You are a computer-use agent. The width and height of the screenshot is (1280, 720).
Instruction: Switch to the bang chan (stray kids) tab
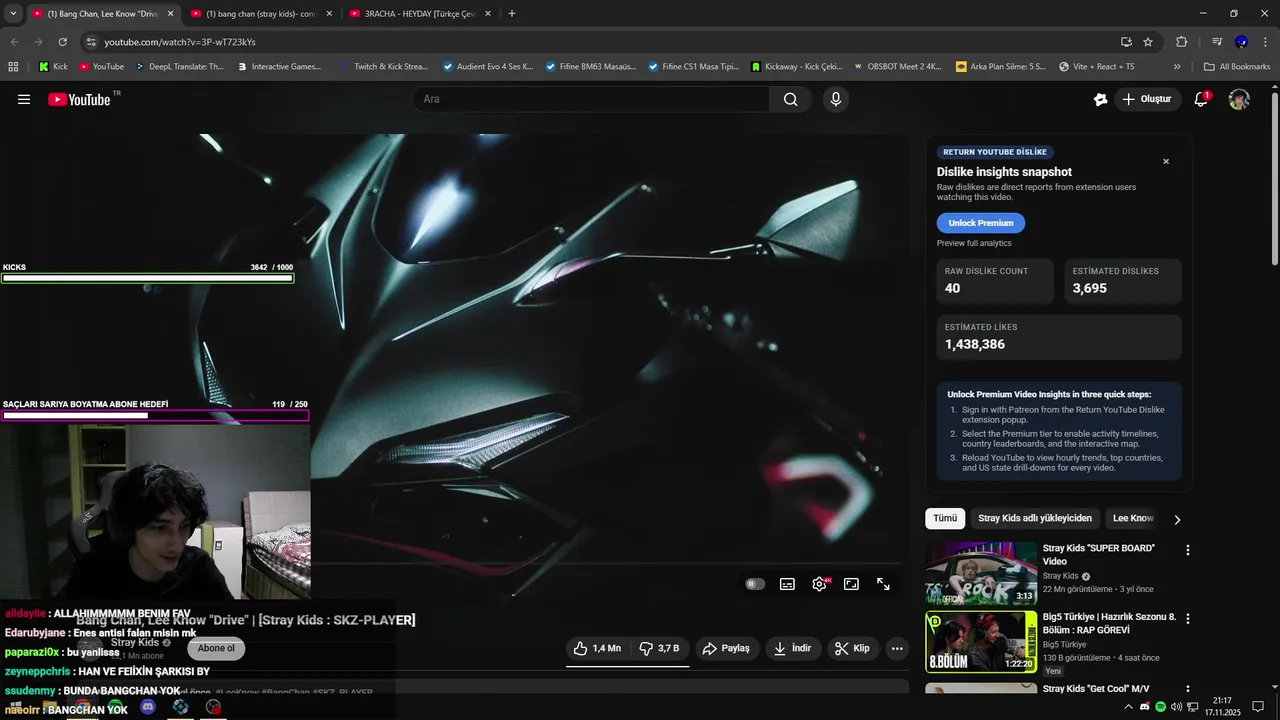point(261,14)
